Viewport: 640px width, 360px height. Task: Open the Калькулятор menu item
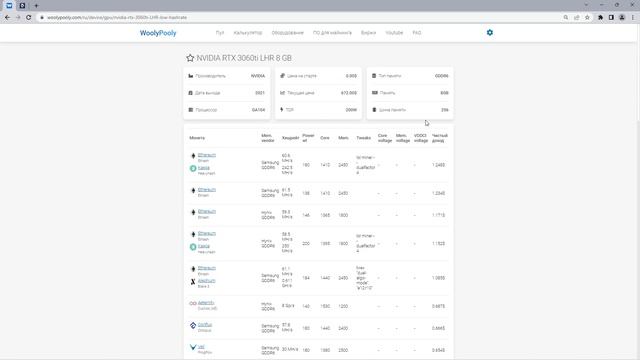248,33
